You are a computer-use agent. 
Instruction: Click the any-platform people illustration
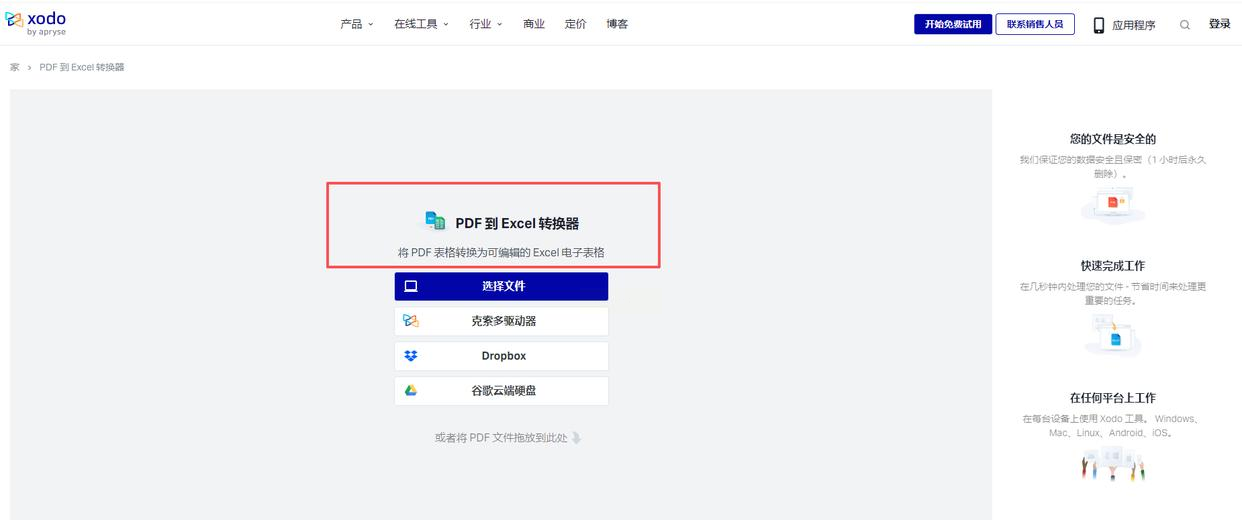[x=1113, y=465]
